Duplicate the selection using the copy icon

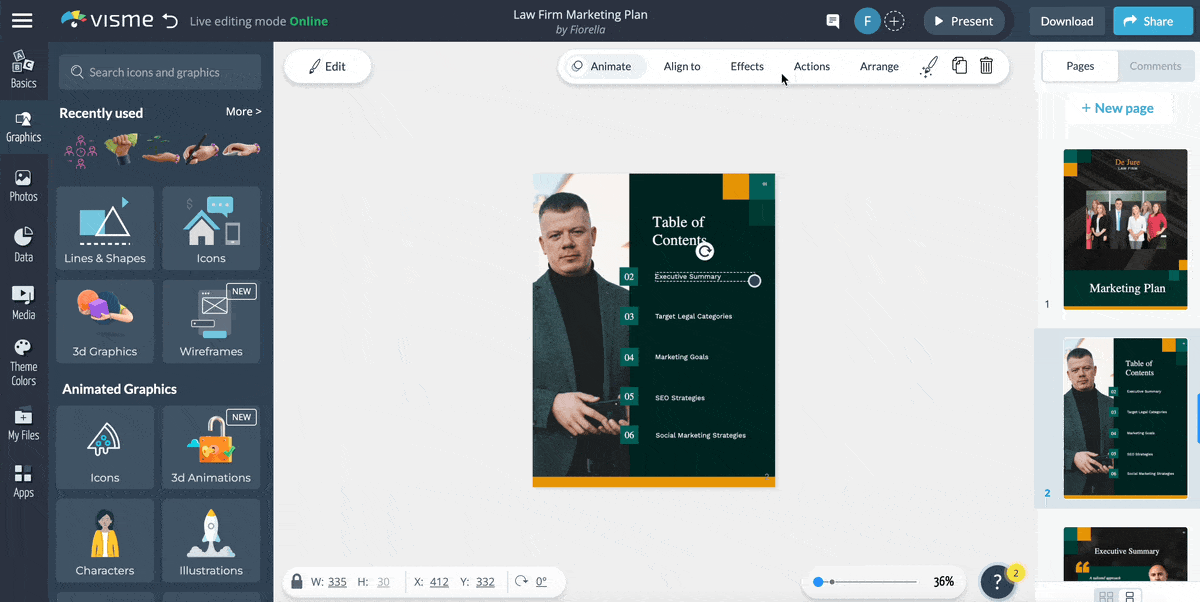958,65
